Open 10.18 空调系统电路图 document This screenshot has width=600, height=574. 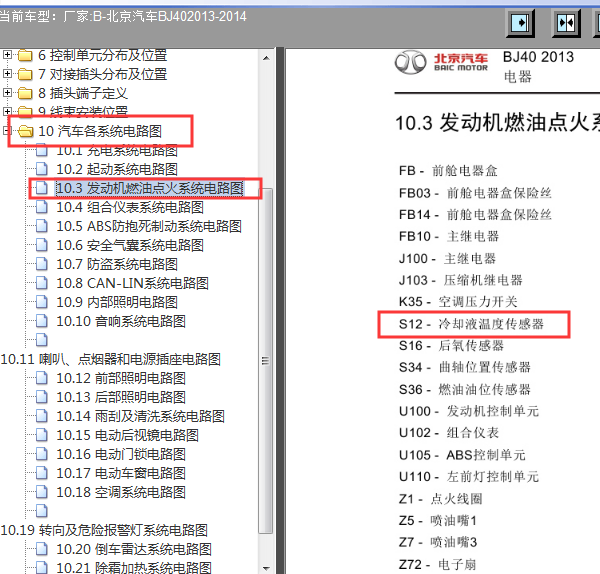coord(121,492)
